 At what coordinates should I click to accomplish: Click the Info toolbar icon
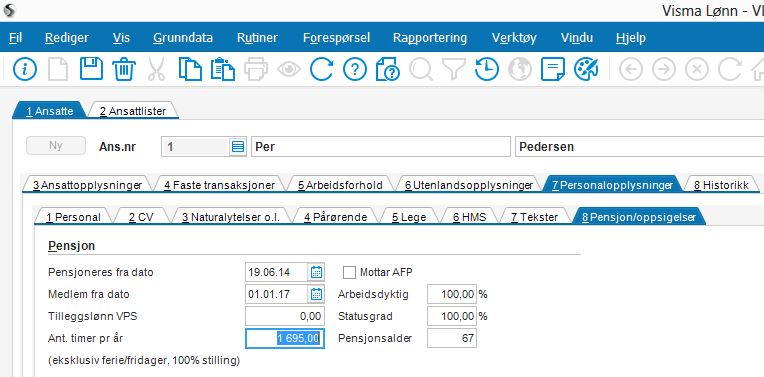25,69
